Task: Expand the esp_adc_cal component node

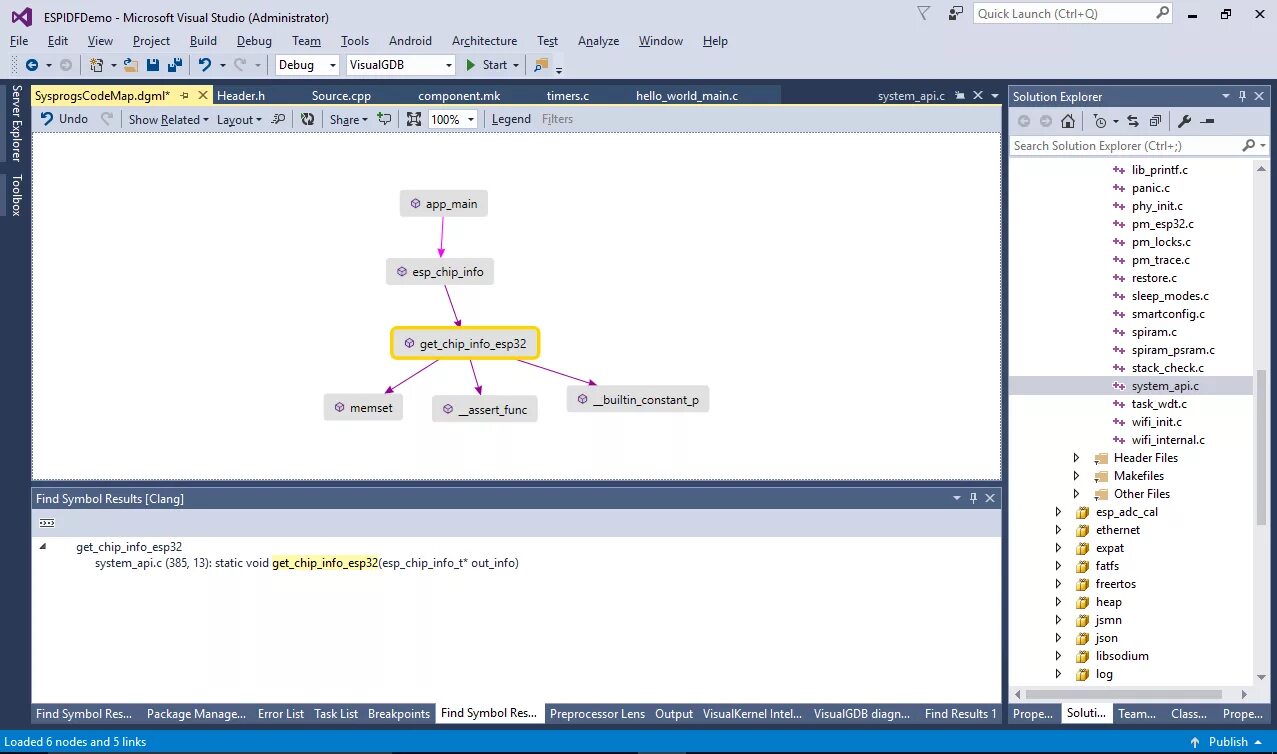Action: tap(1058, 512)
